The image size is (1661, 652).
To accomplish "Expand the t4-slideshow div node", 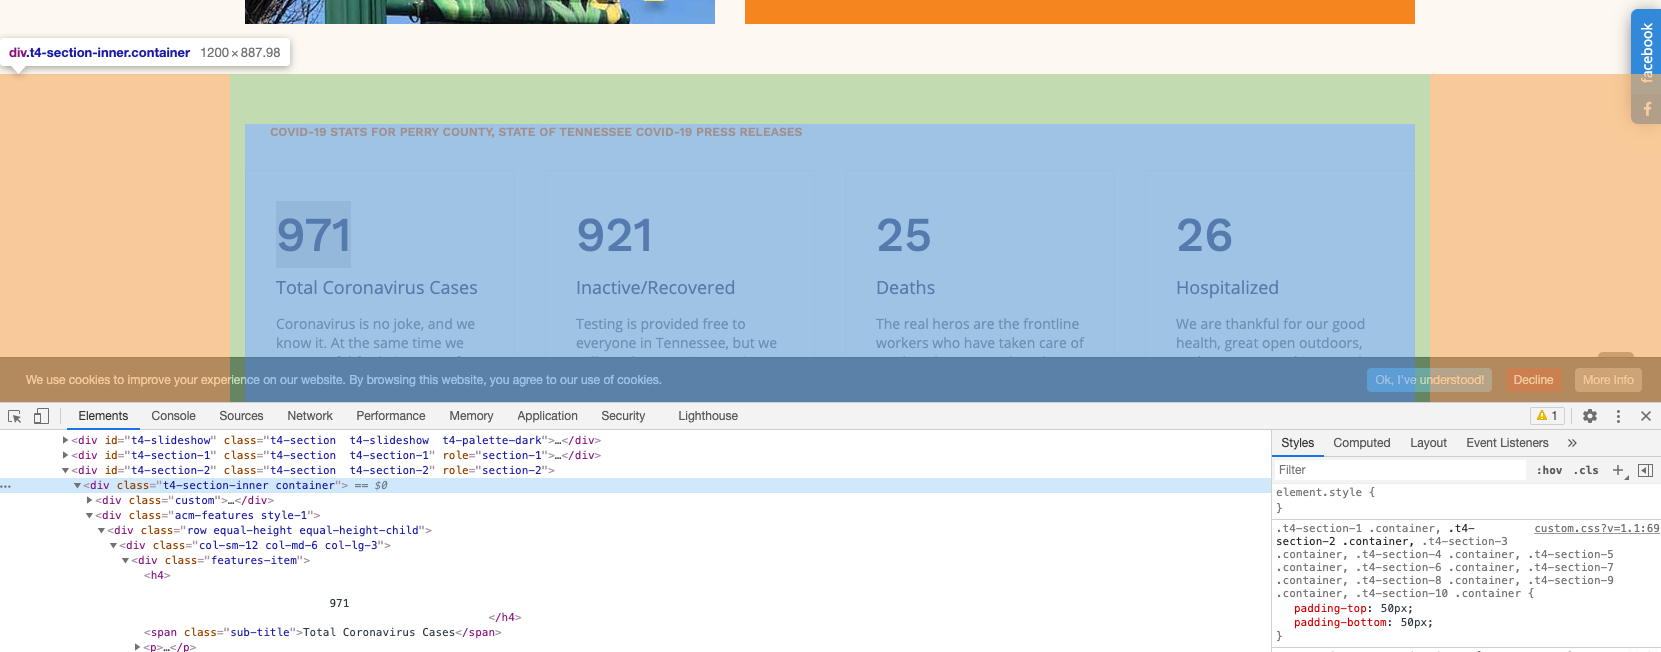I will point(66,440).
